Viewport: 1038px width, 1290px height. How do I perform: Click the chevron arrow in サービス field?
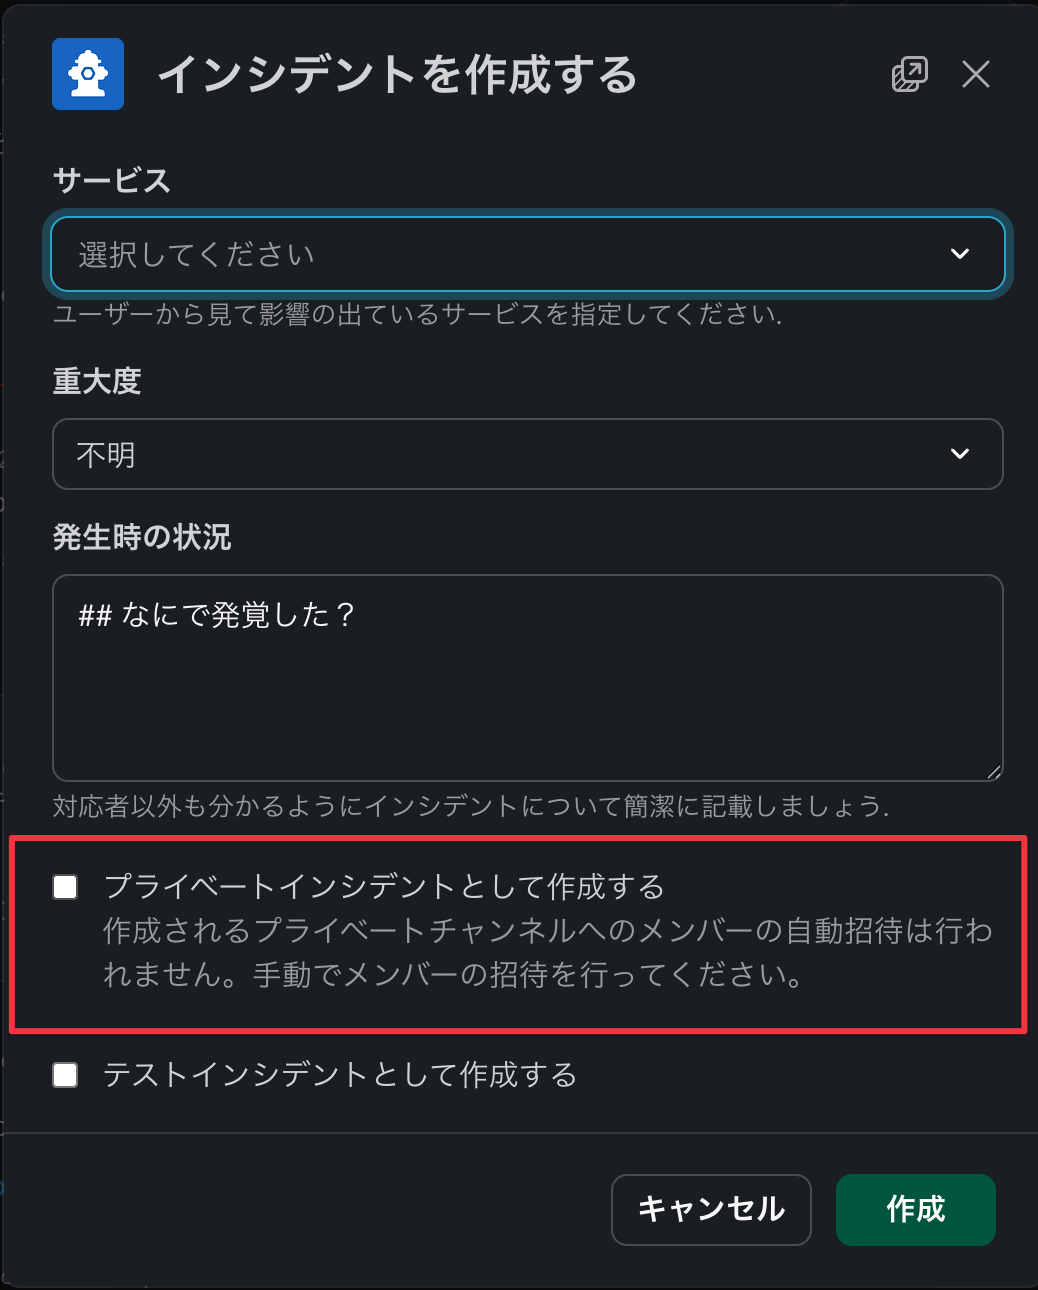960,254
